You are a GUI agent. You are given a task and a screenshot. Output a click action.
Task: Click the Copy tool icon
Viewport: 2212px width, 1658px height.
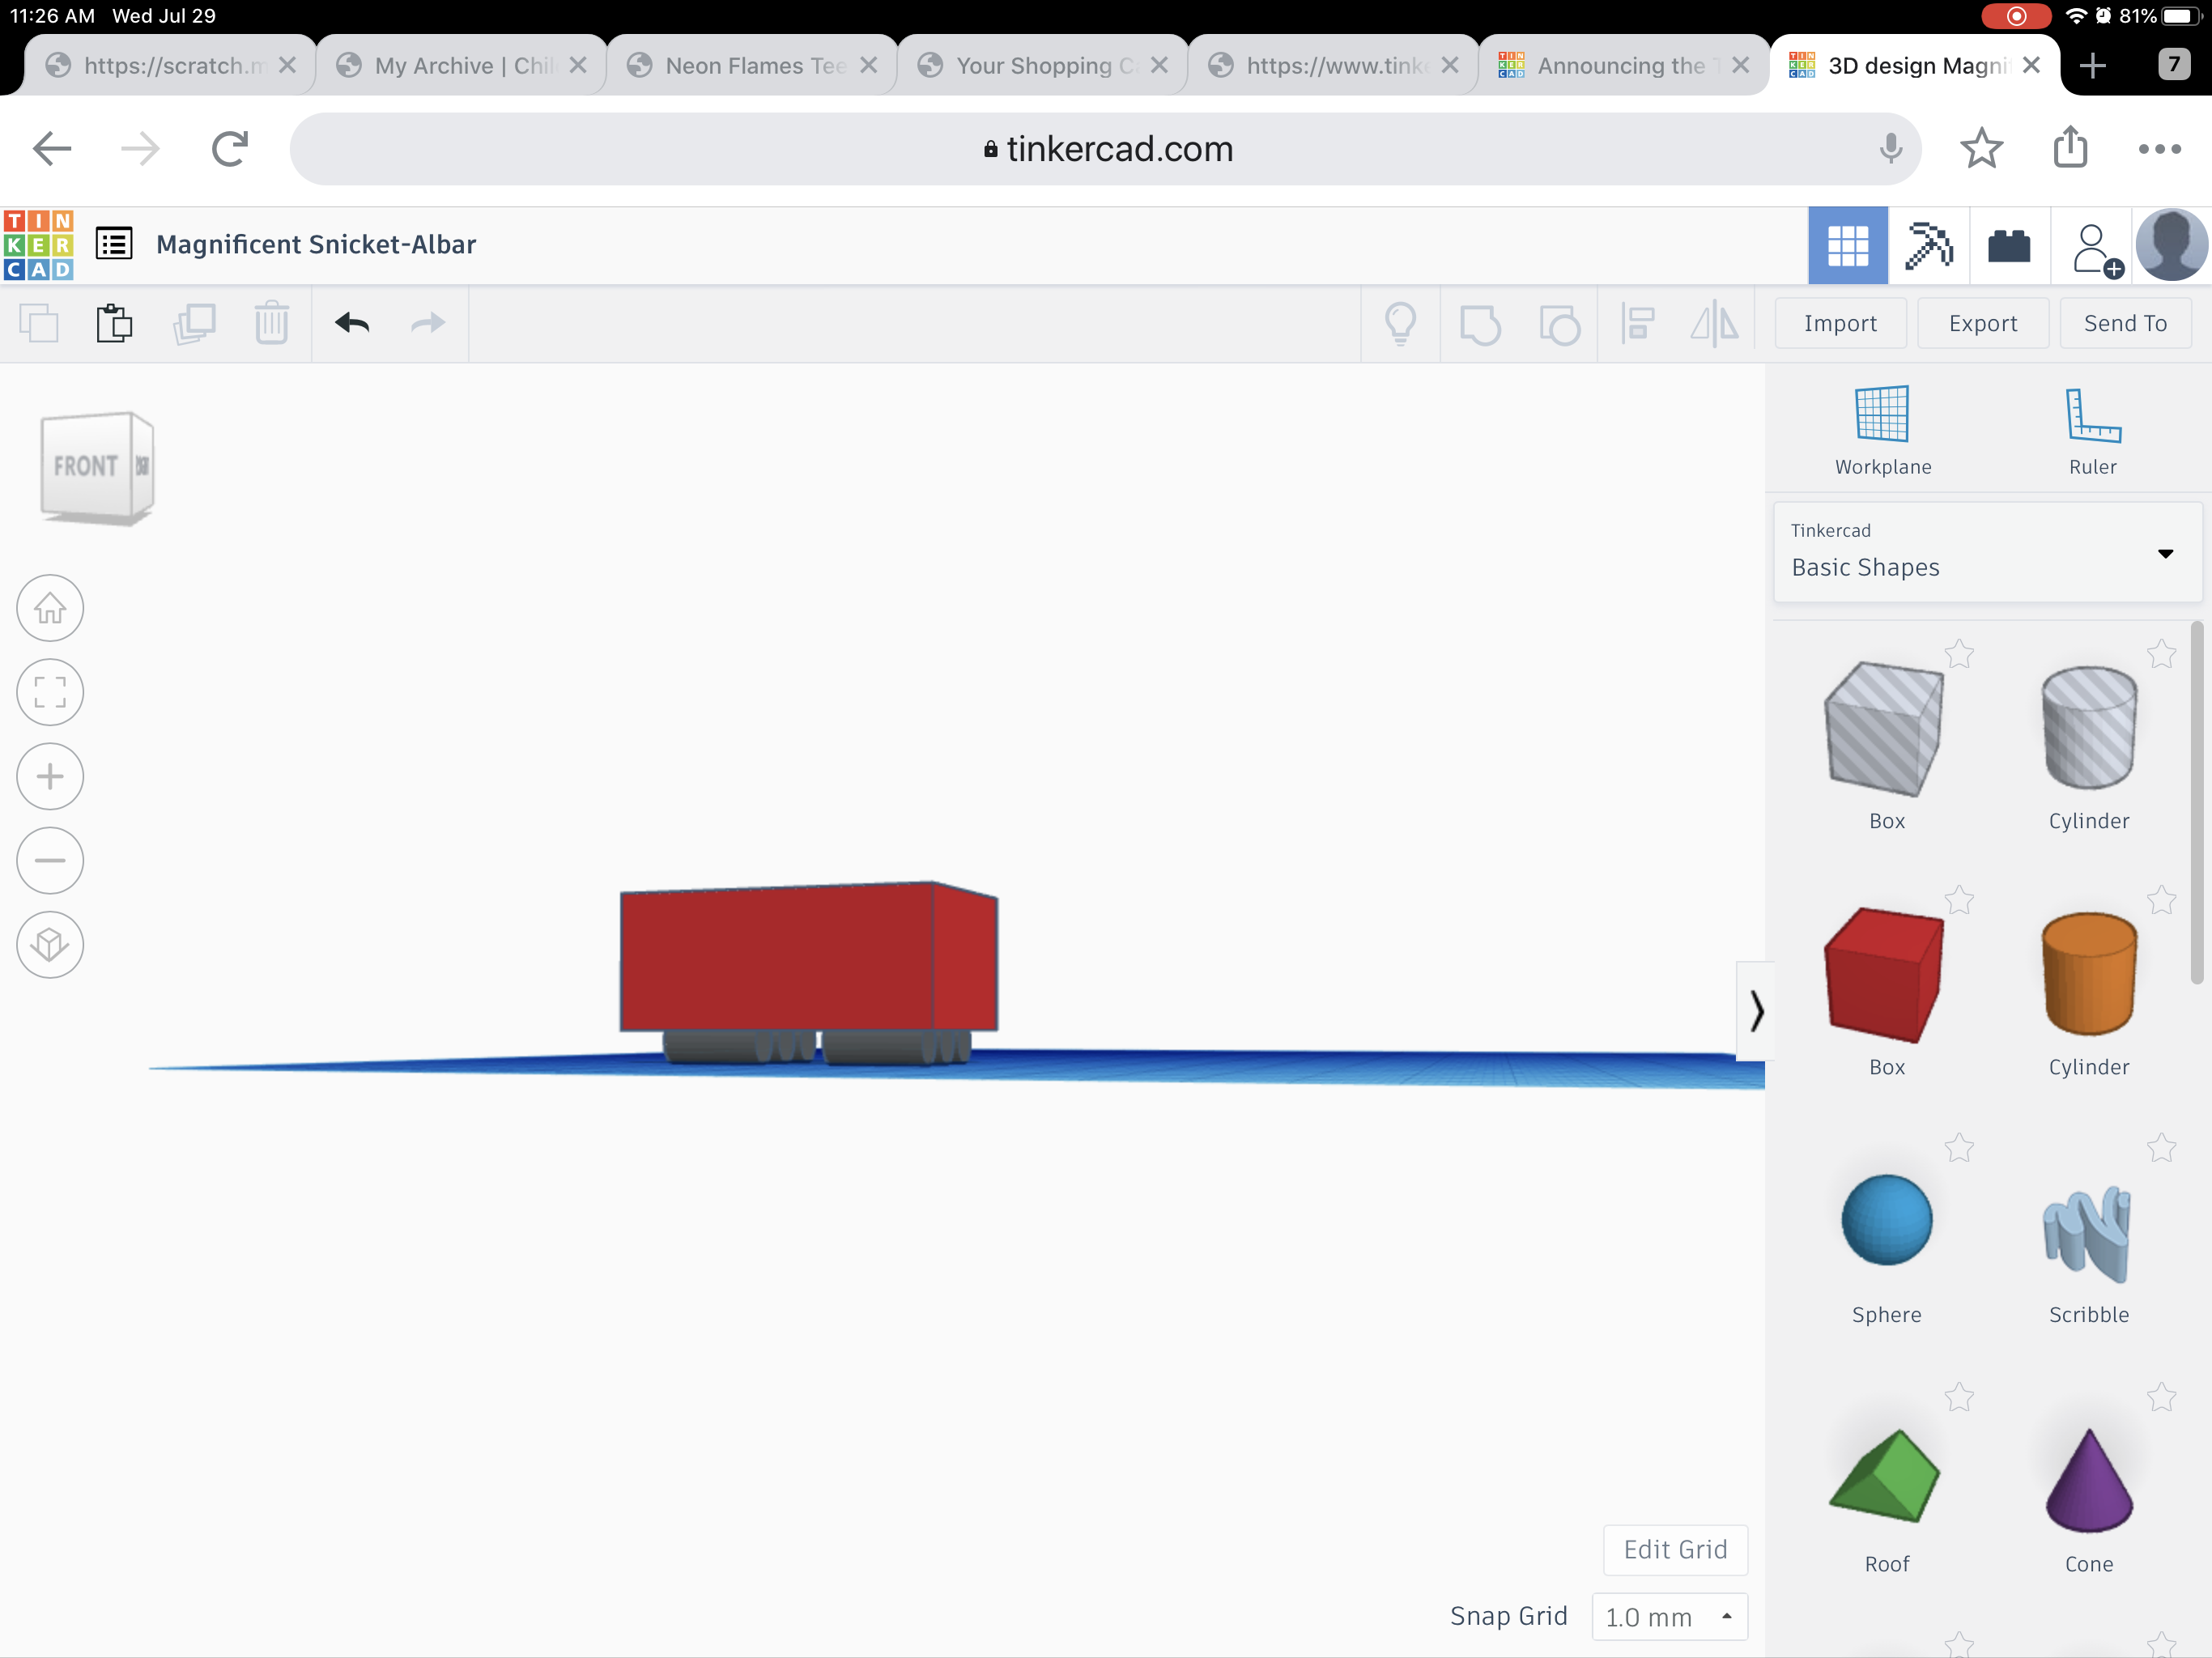tap(39, 324)
